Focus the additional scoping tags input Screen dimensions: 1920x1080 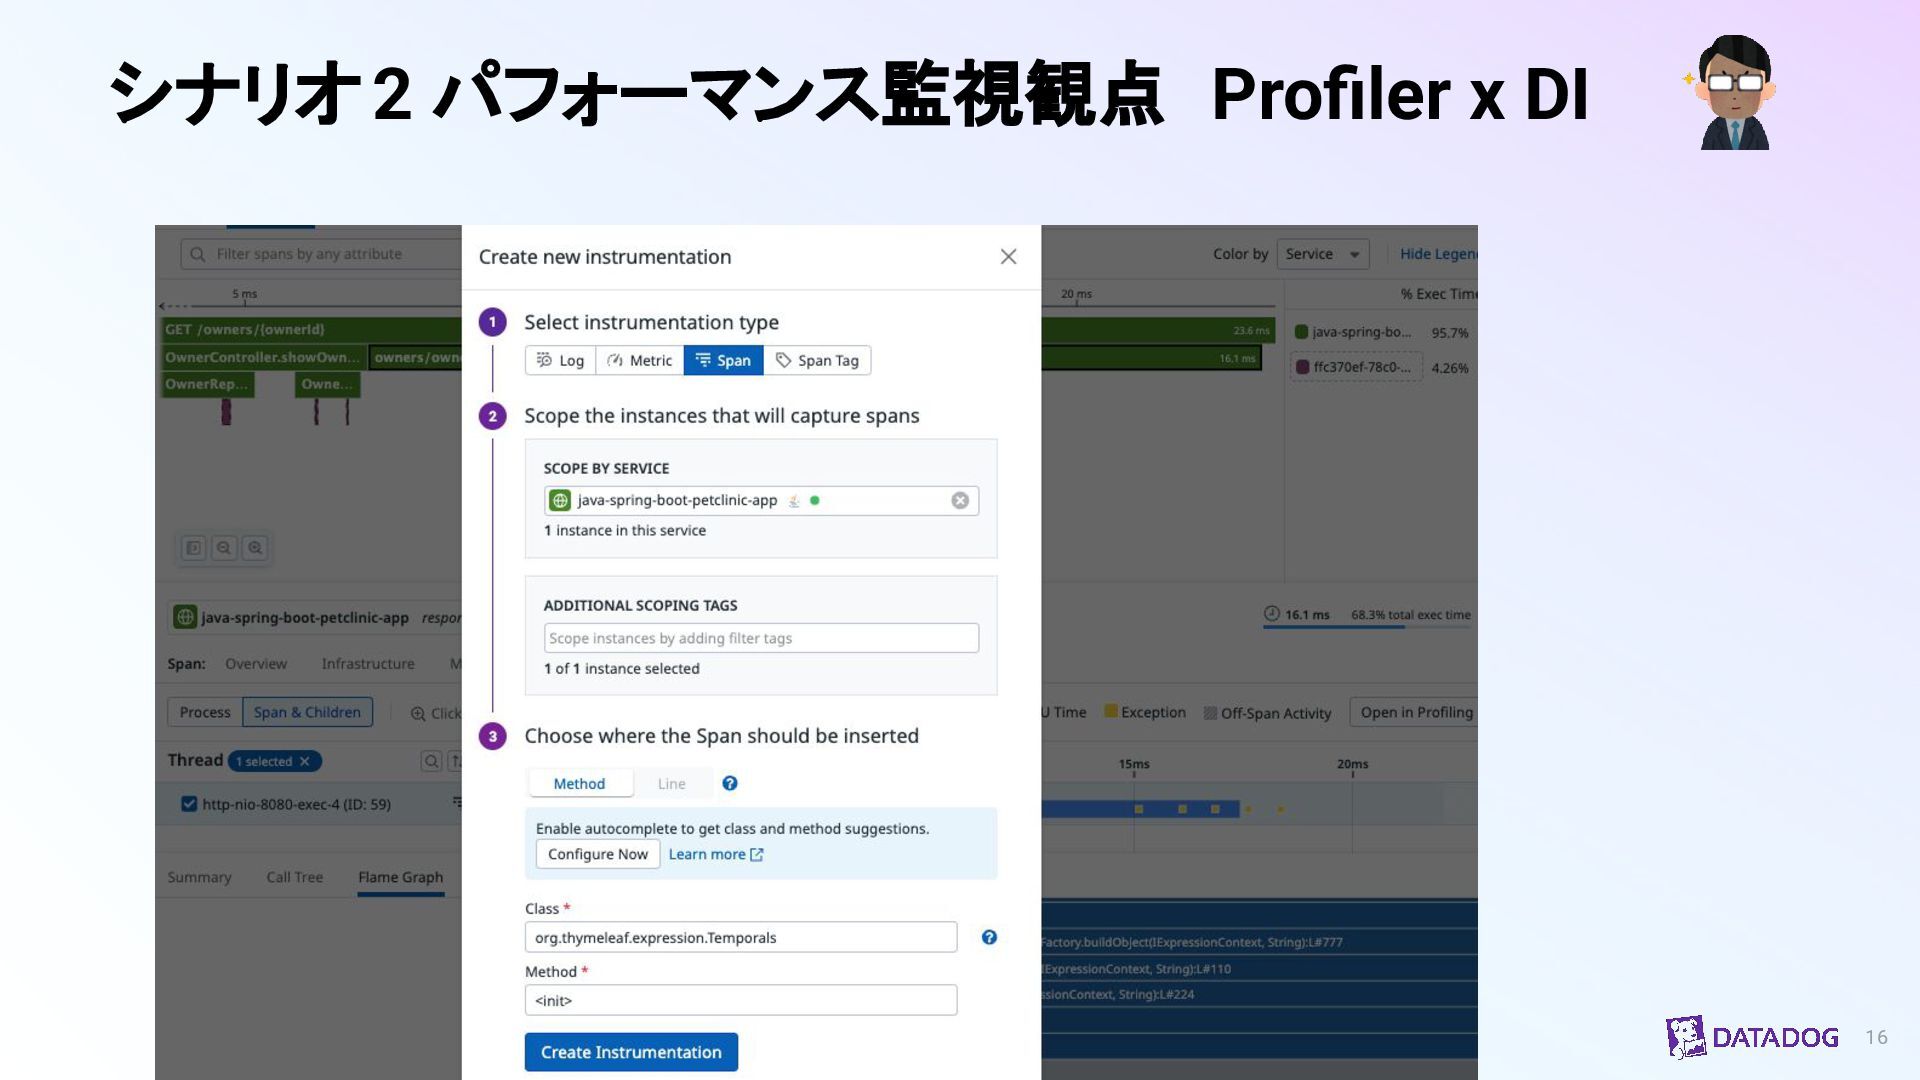[x=760, y=638]
